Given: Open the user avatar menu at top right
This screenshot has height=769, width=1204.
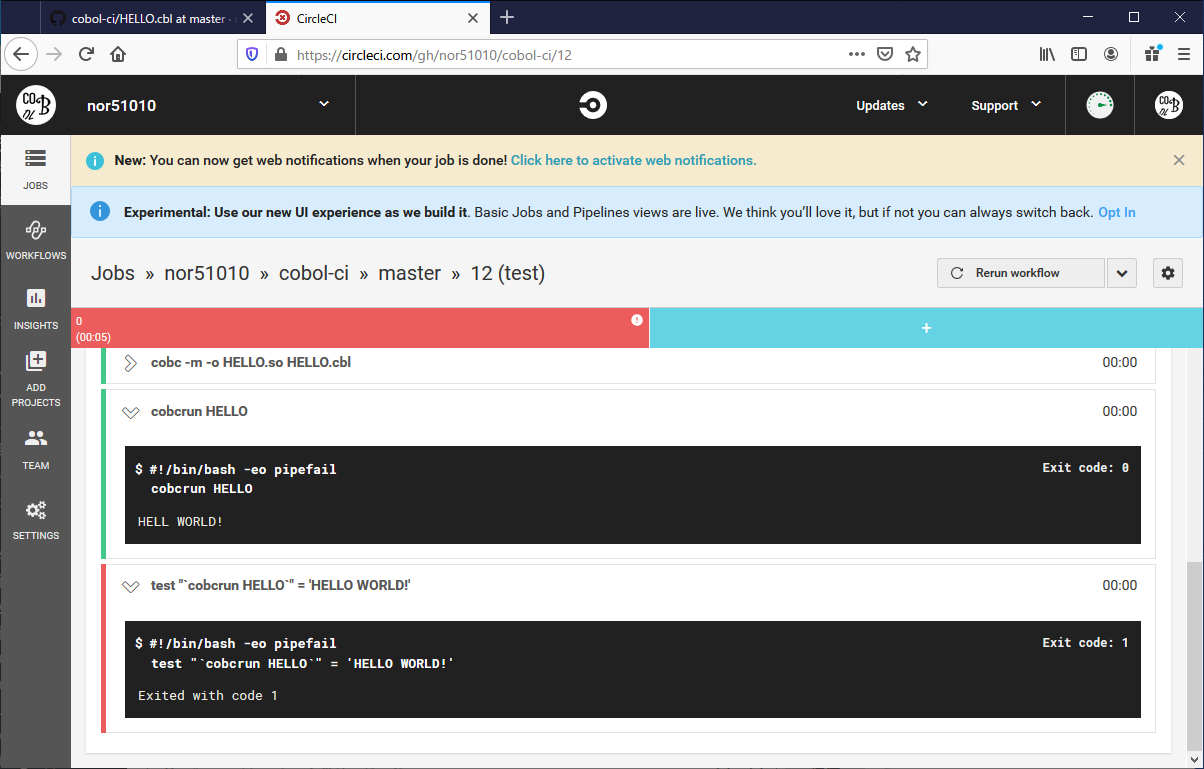Looking at the screenshot, I should [x=1169, y=105].
